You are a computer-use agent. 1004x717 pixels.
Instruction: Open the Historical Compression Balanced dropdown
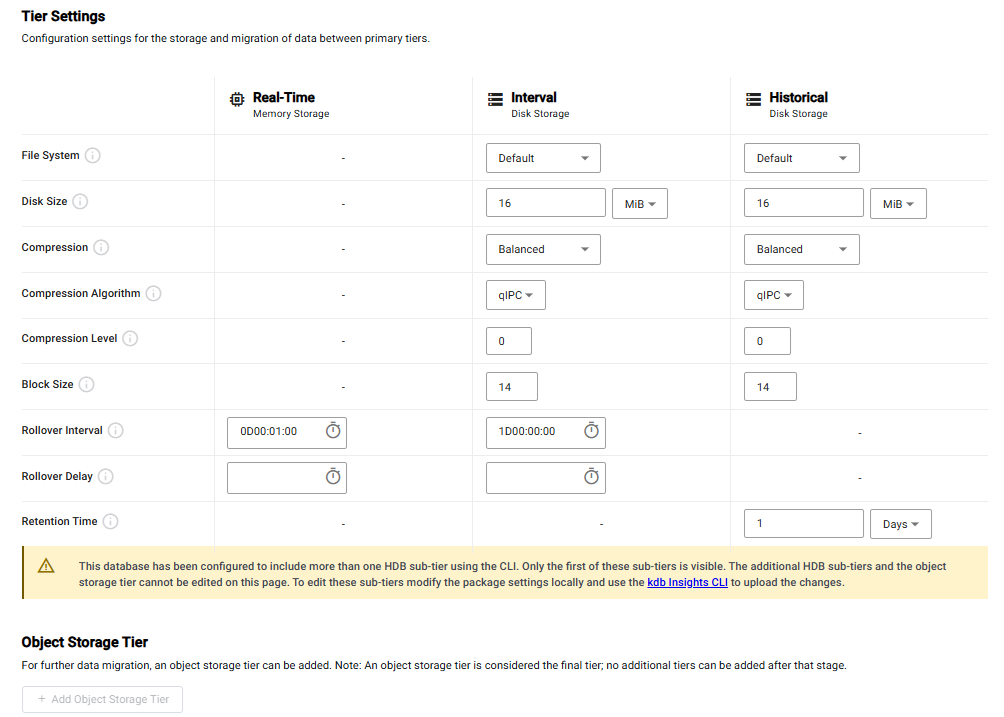click(801, 250)
